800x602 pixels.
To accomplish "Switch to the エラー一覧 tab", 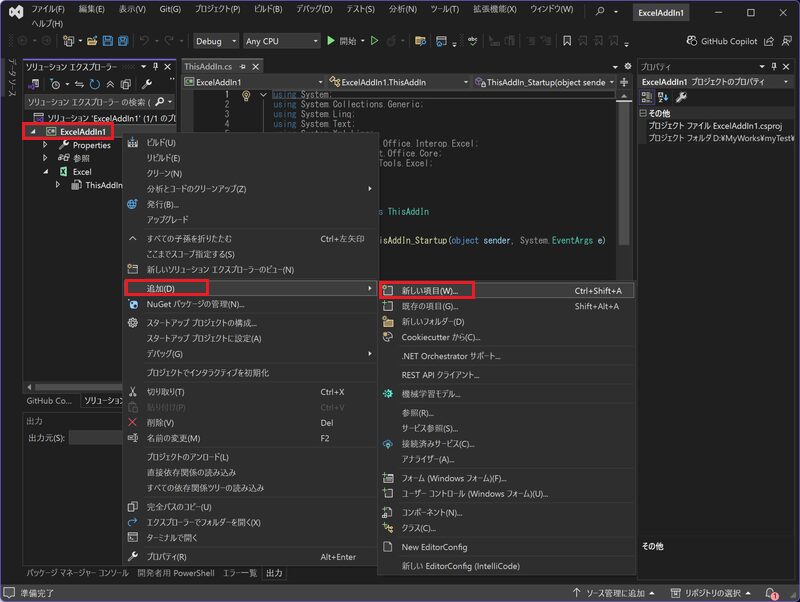I will point(240,573).
